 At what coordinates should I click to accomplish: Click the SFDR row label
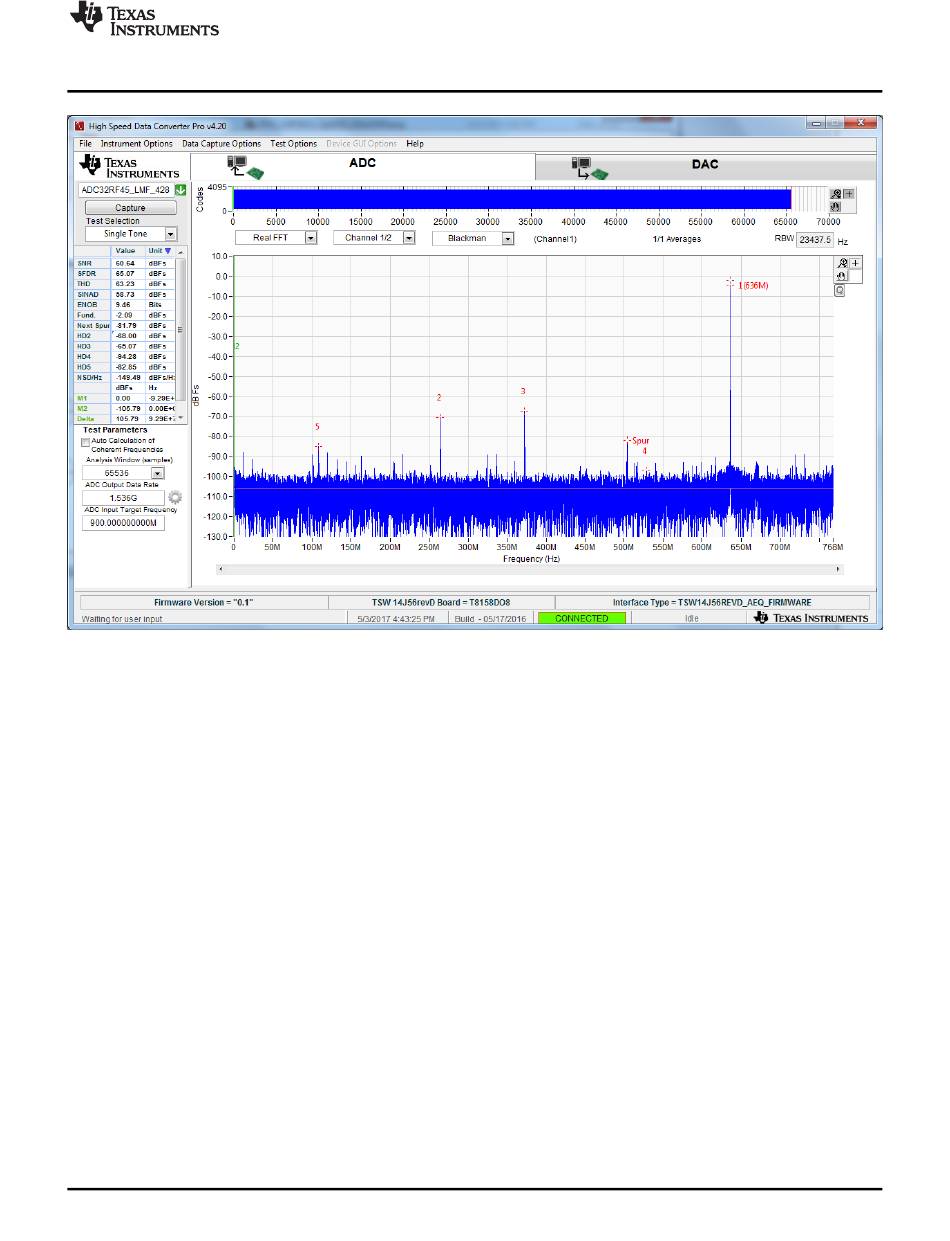coord(87,273)
